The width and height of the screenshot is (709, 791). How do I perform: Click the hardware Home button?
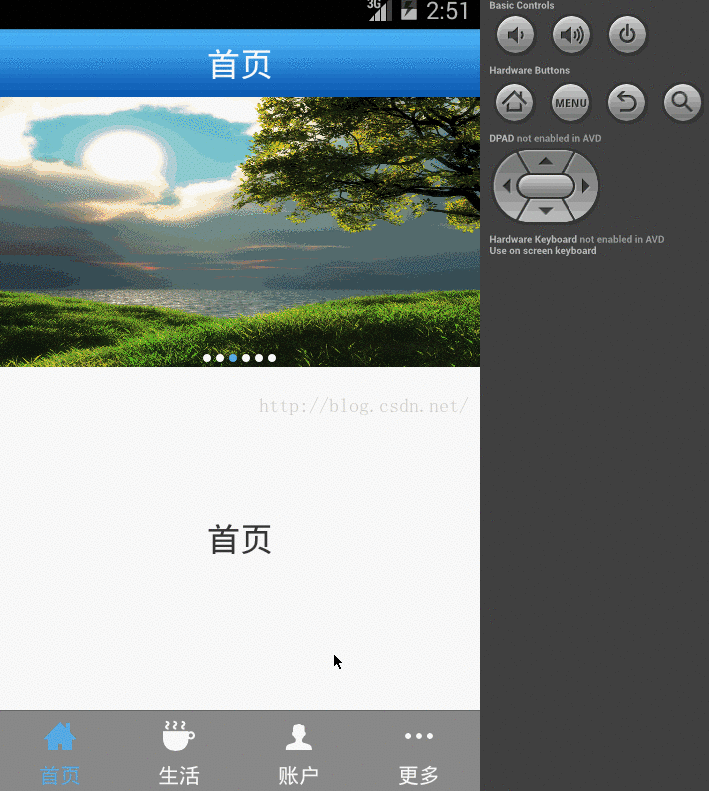(514, 102)
